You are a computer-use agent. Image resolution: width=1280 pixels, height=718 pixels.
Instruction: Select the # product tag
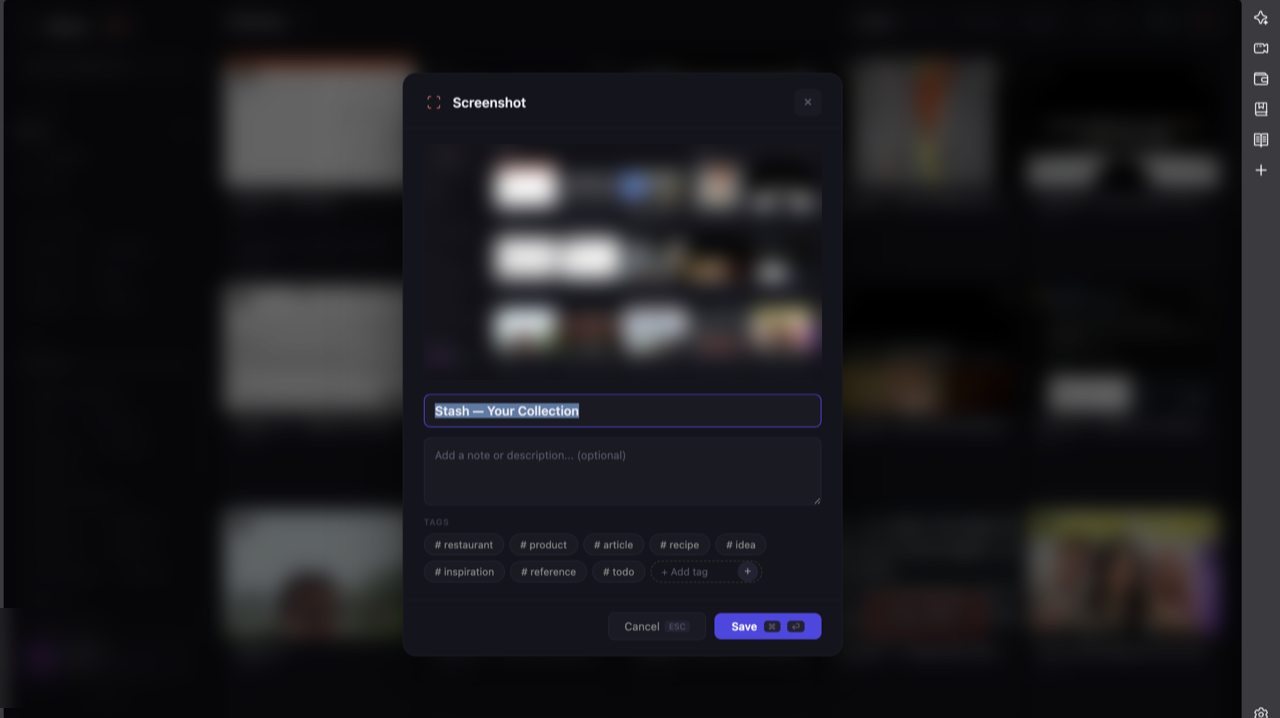click(x=543, y=545)
